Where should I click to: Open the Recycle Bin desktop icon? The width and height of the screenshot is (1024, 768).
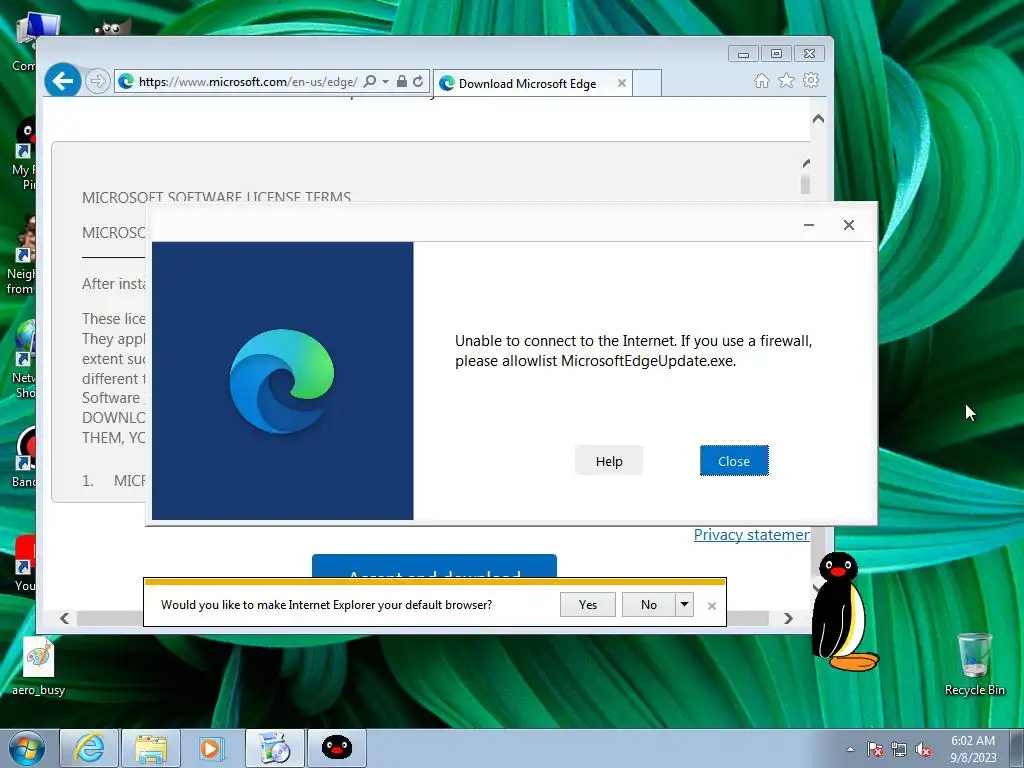point(974,665)
